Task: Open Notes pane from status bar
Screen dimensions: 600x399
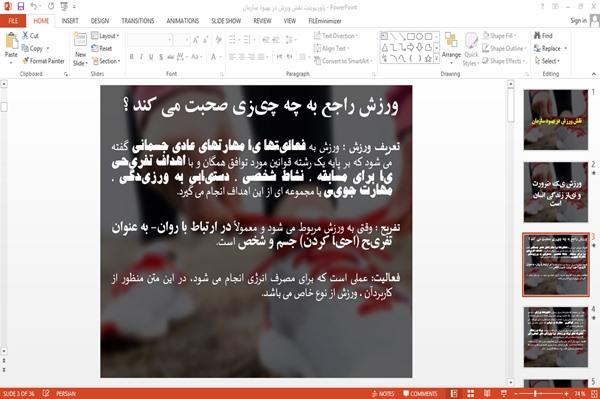Action: (383, 394)
